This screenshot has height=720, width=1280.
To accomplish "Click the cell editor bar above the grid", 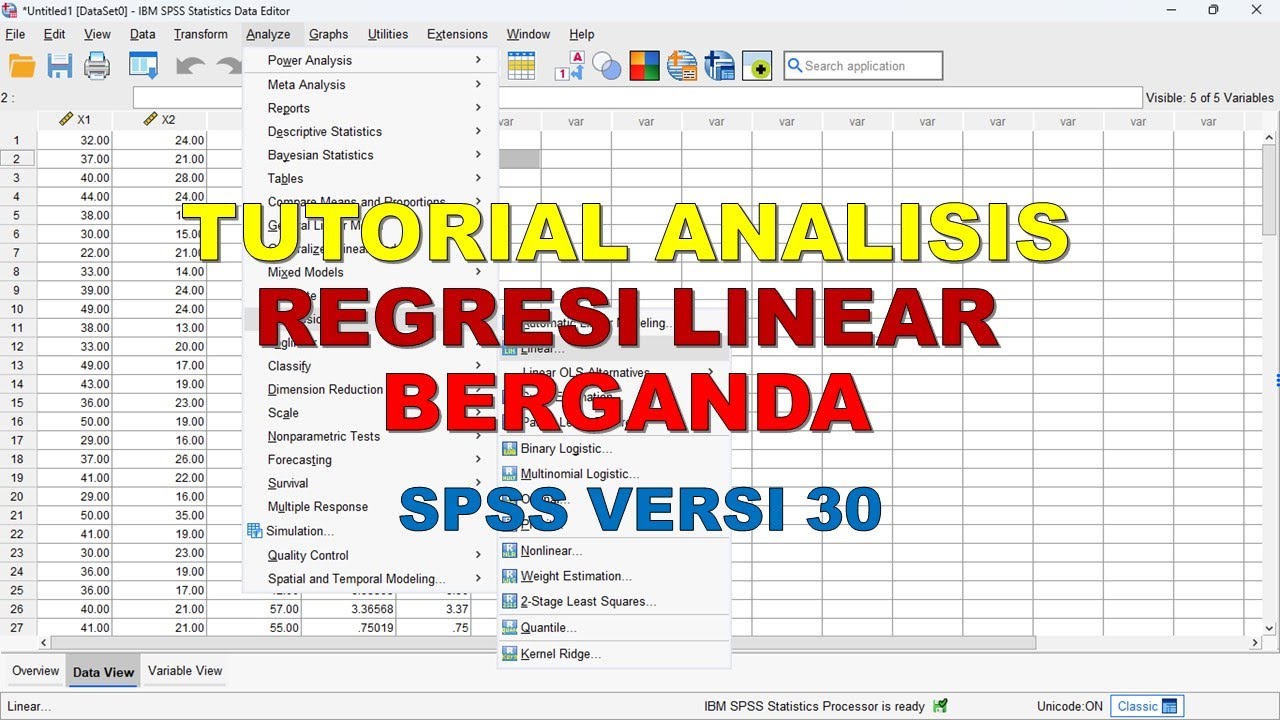I will click(x=637, y=98).
